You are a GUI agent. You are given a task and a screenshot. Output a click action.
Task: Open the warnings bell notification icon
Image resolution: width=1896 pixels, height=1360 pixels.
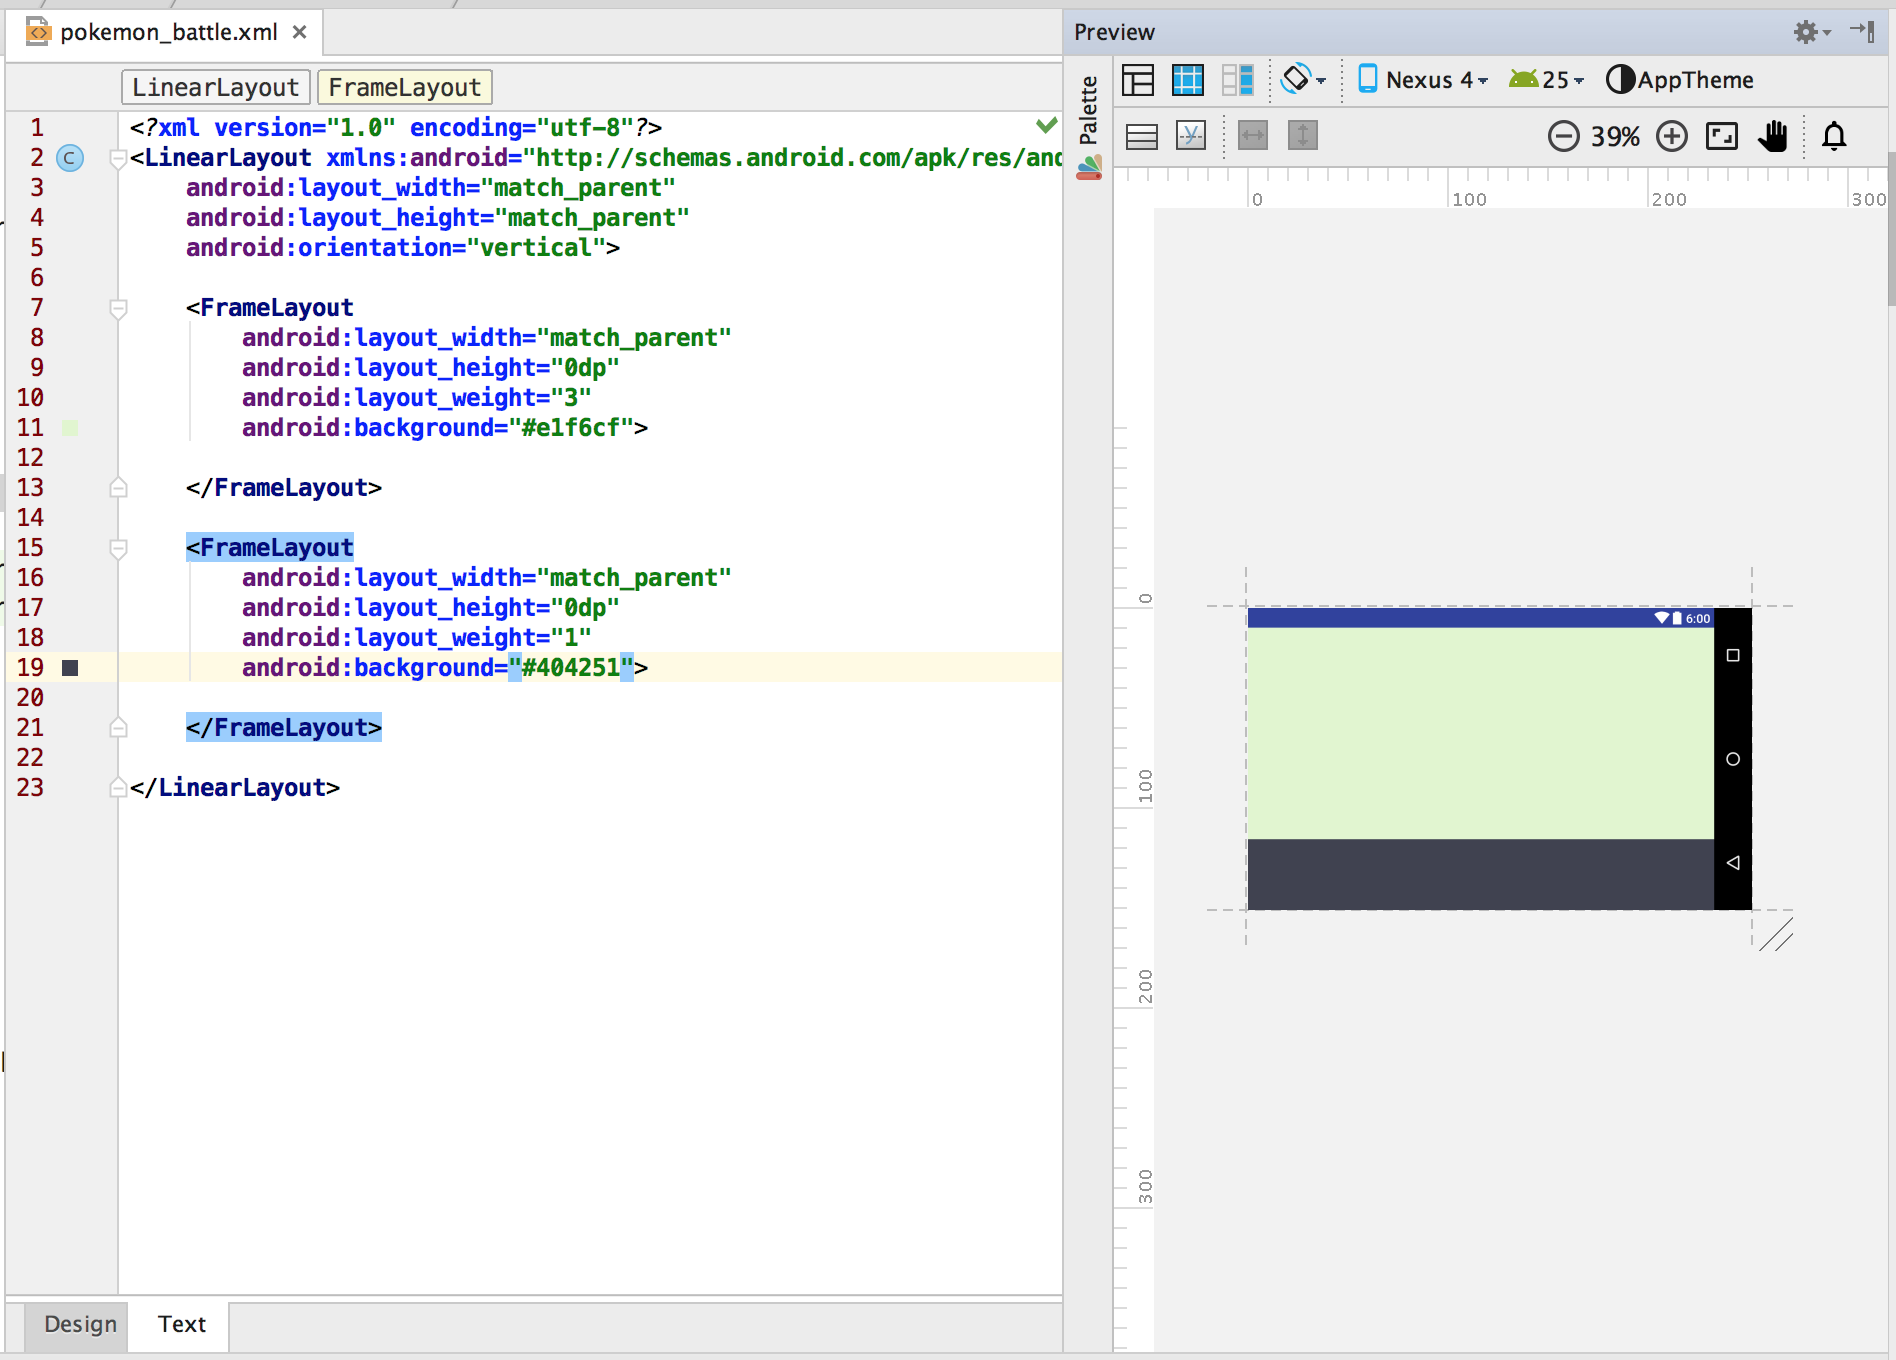pos(1834,136)
